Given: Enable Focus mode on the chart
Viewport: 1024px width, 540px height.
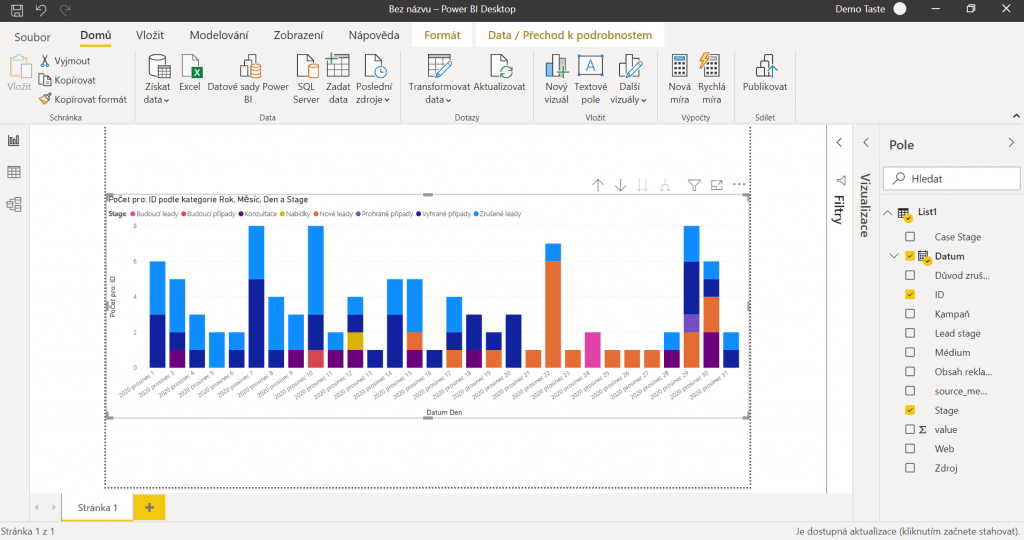Looking at the screenshot, I should [x=717, y=185].
